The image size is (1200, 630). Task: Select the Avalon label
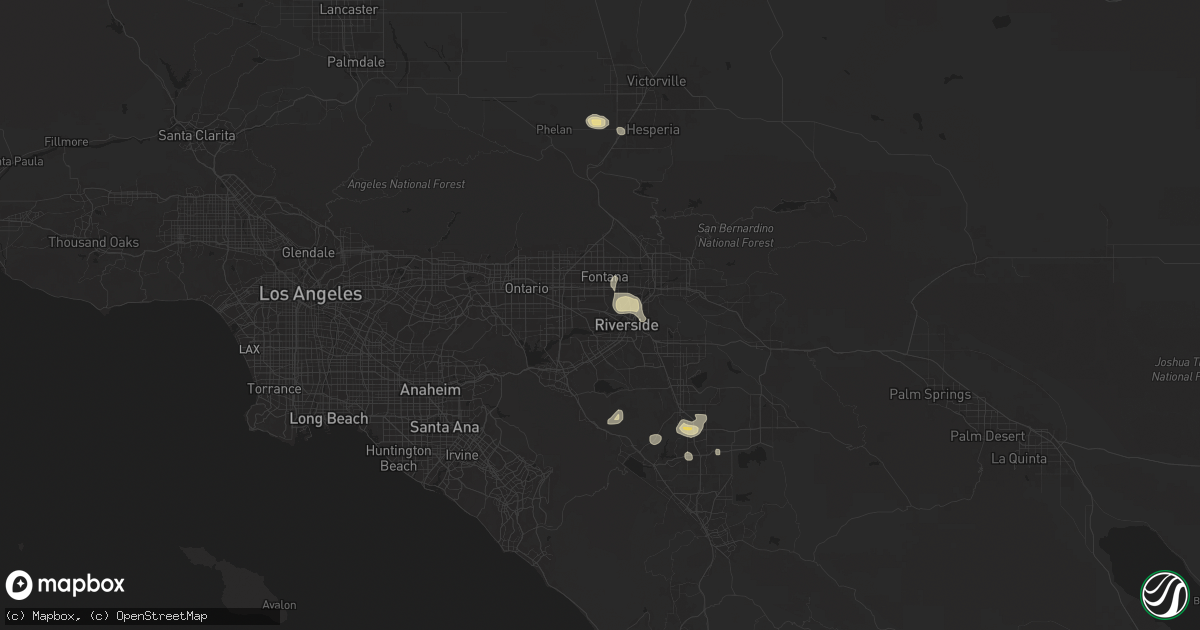279,605
